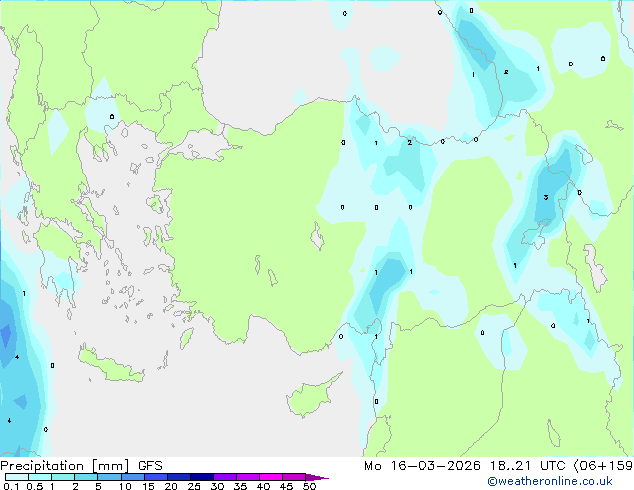Select the 35–40 mm violet legend swatch

pos(248,477)
